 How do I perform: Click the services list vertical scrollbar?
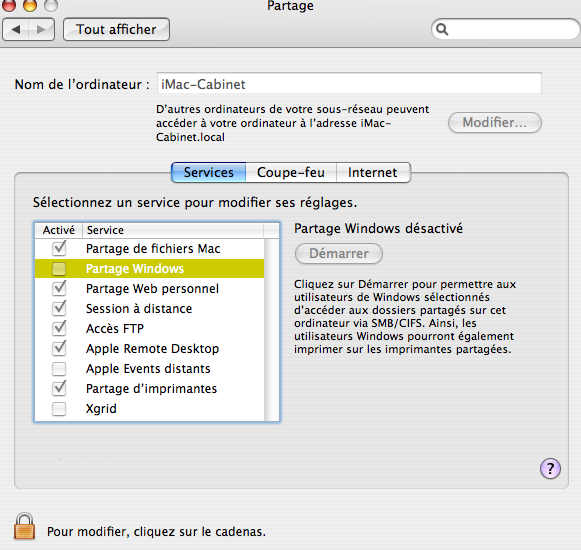[272, 329]
